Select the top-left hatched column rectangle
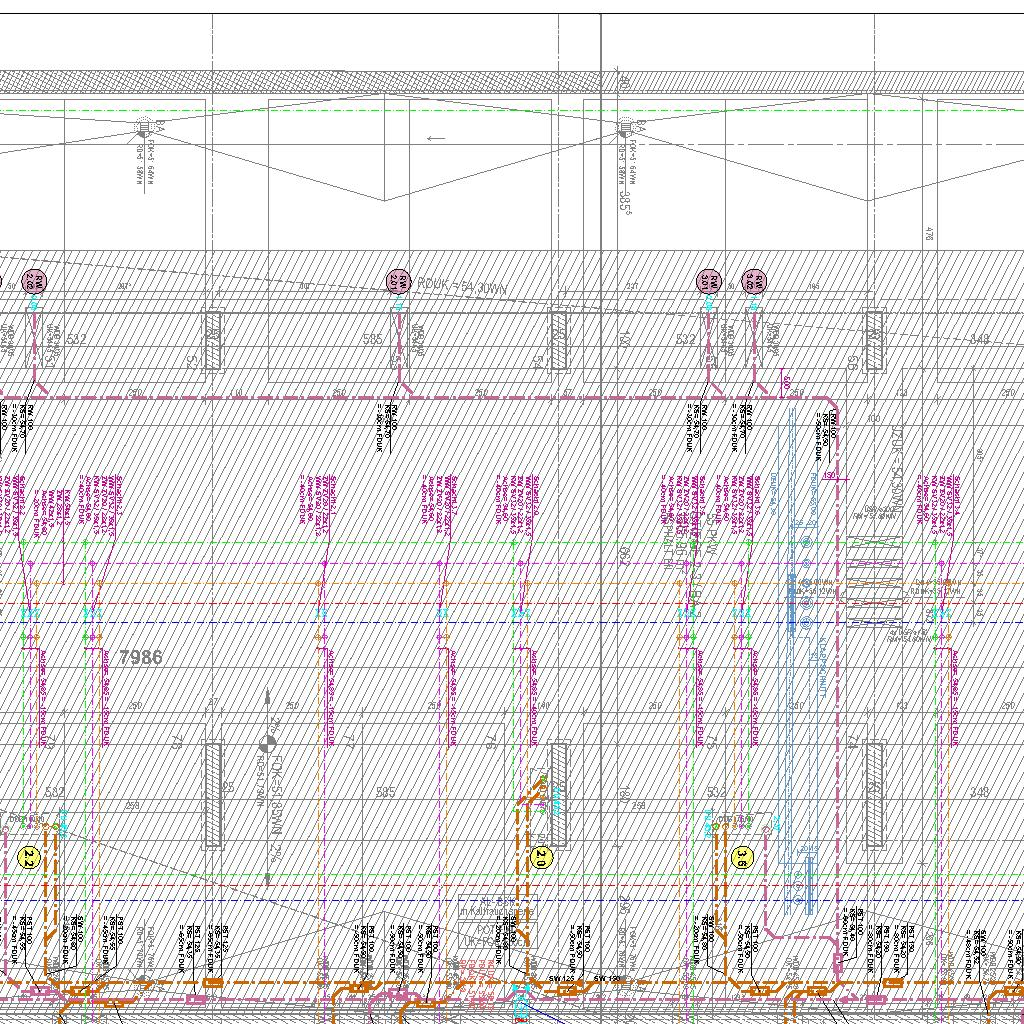This screenshot has height=1024, width=1024. (212, 339)
